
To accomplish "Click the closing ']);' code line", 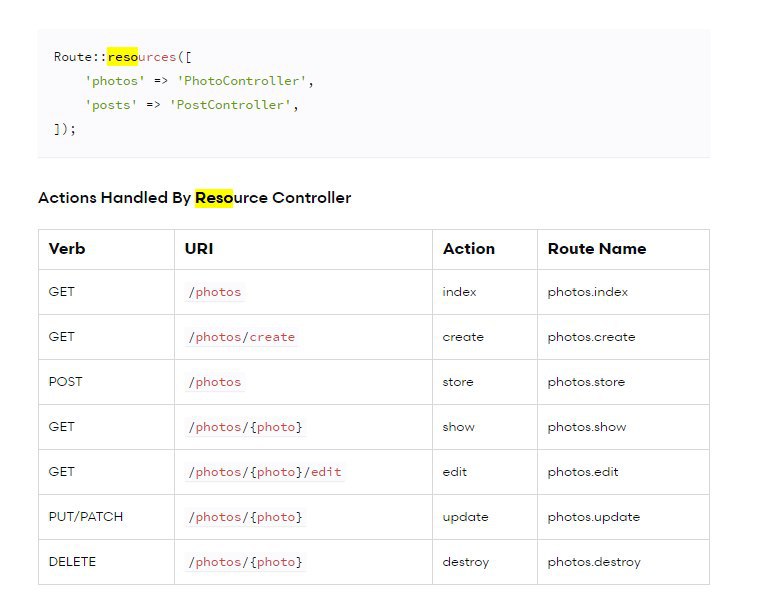I will pos(65,129).
